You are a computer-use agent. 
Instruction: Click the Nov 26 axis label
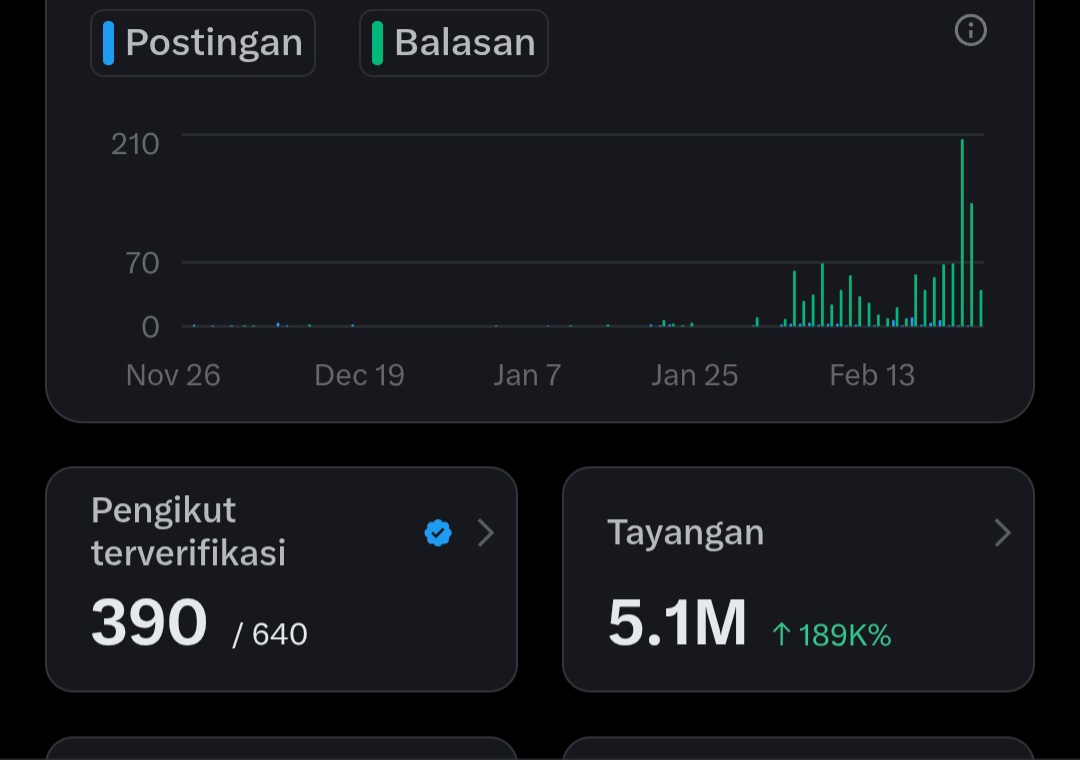click(173, 376)
